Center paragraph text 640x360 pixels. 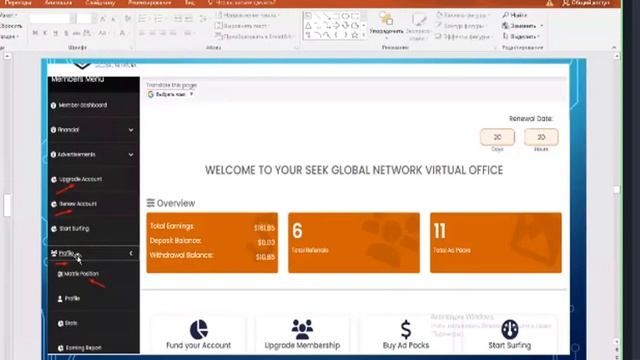(x=153, y=33)
